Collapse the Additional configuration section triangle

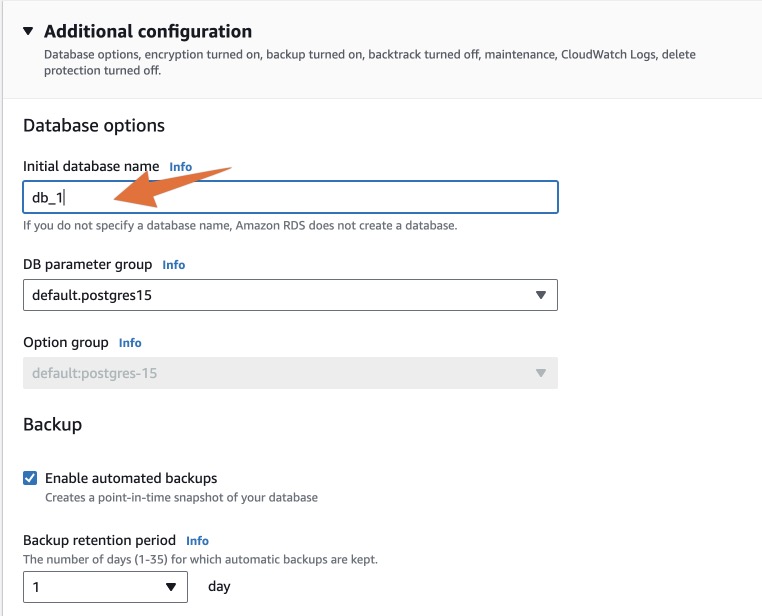(x=28, y=32)
